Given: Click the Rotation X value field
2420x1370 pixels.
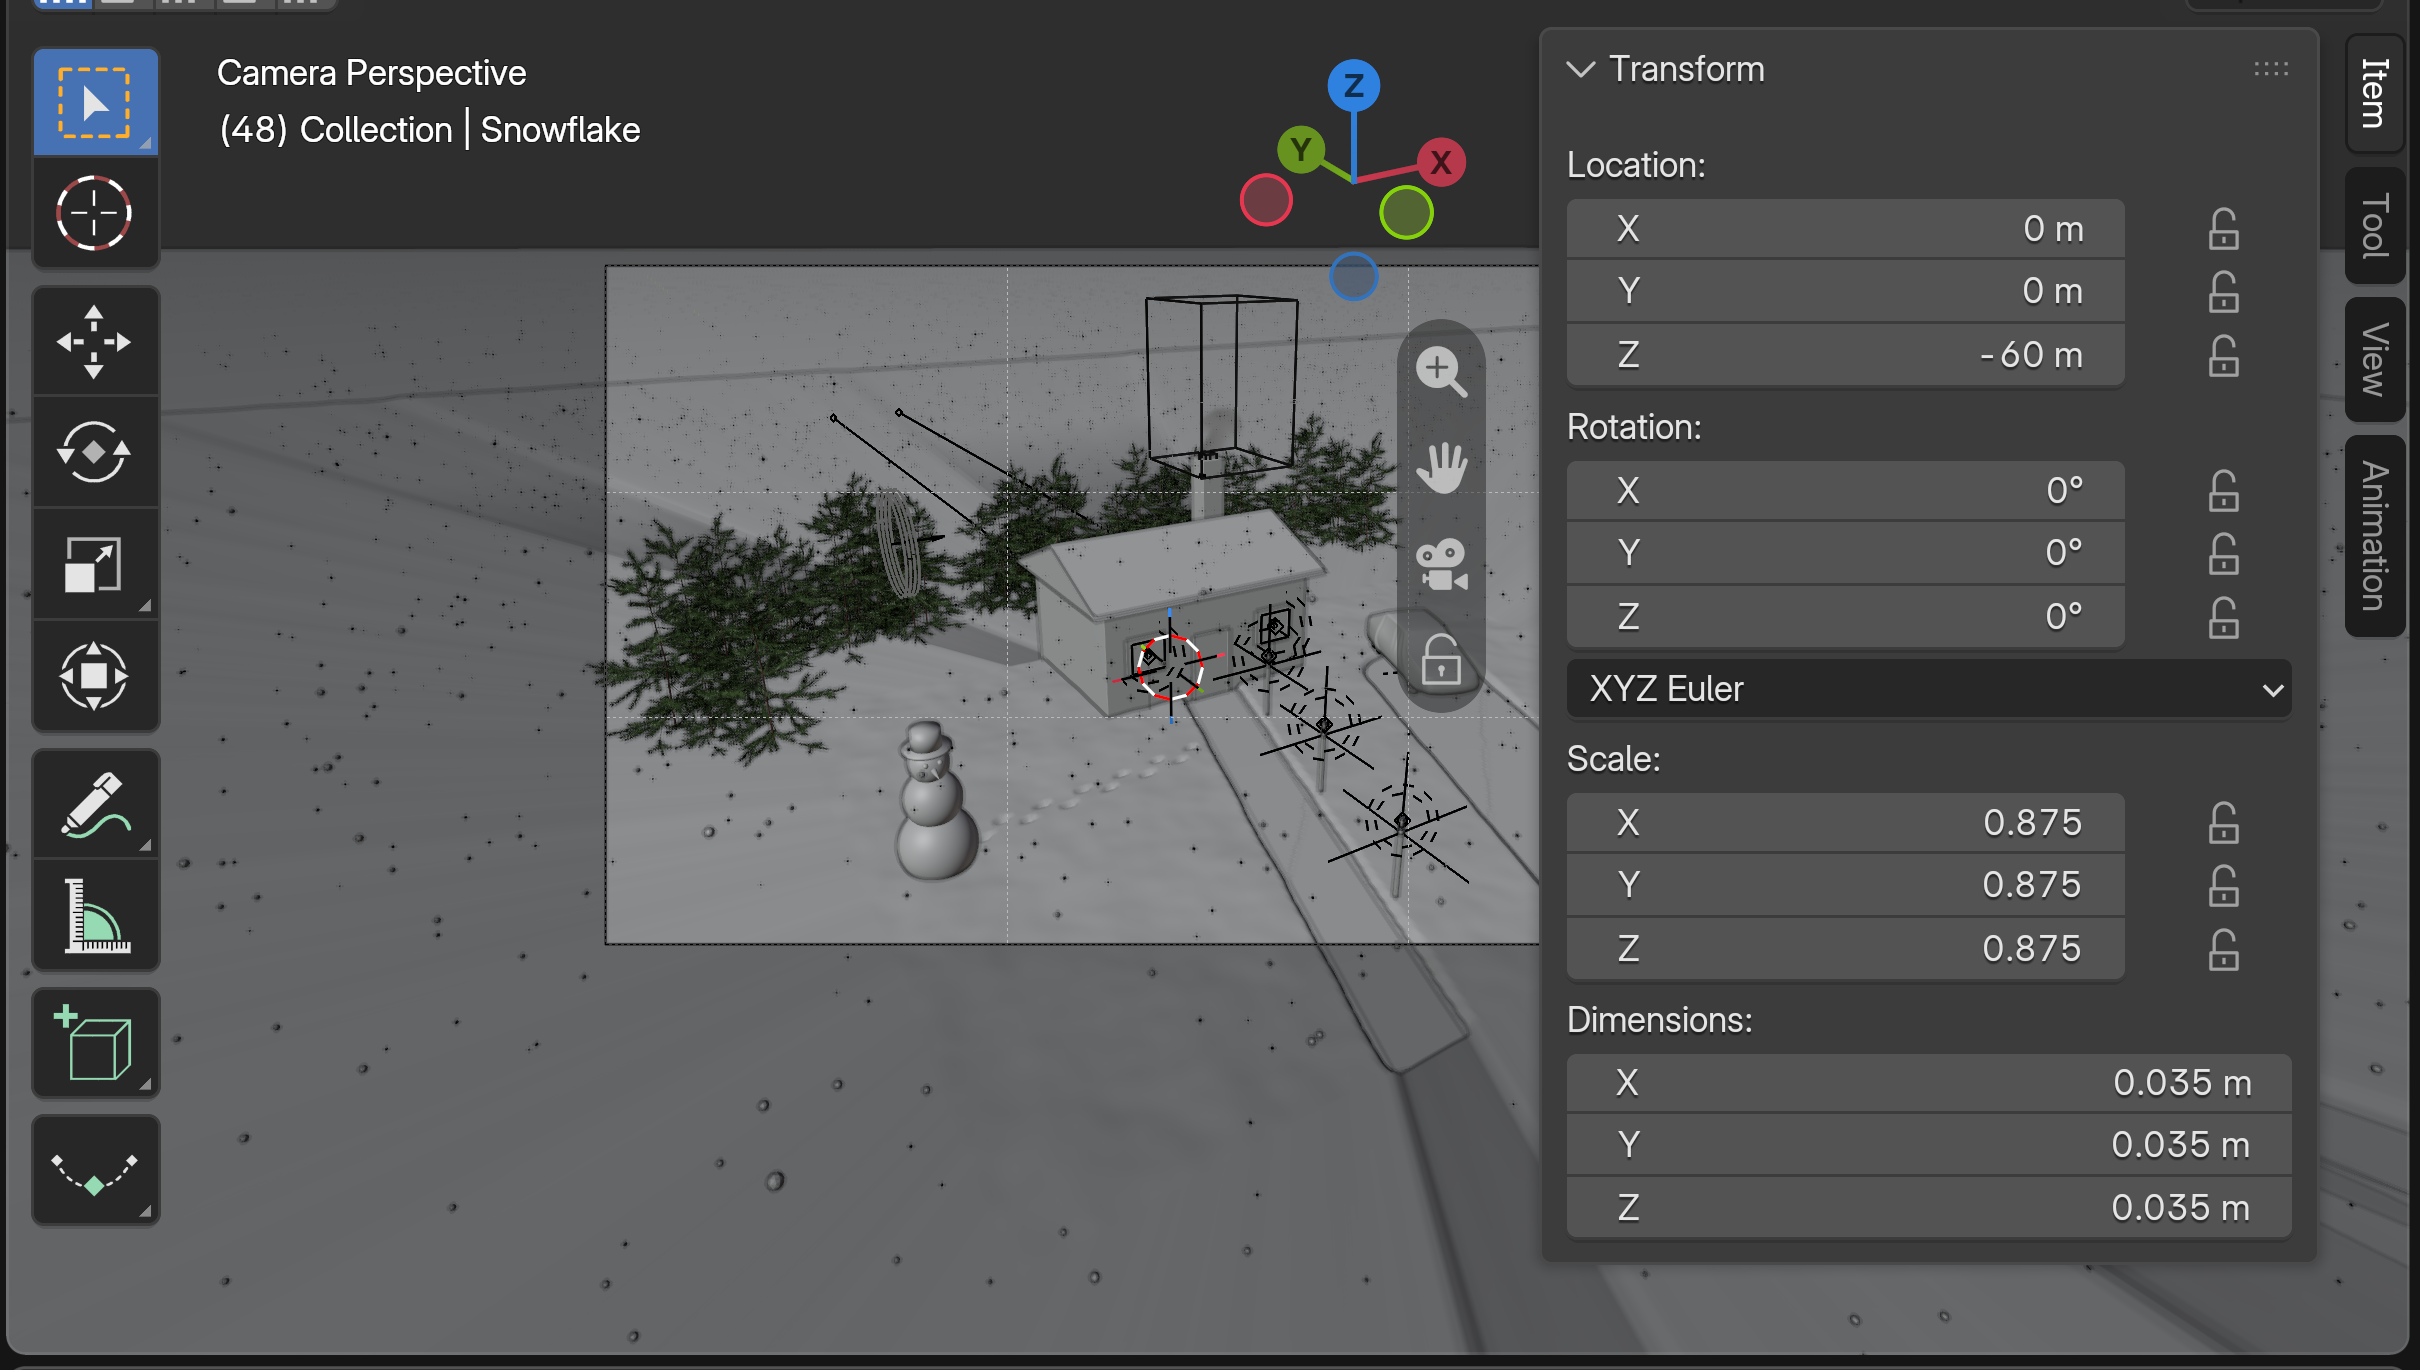Looking at the screenshot, I should click(1845, 491).
